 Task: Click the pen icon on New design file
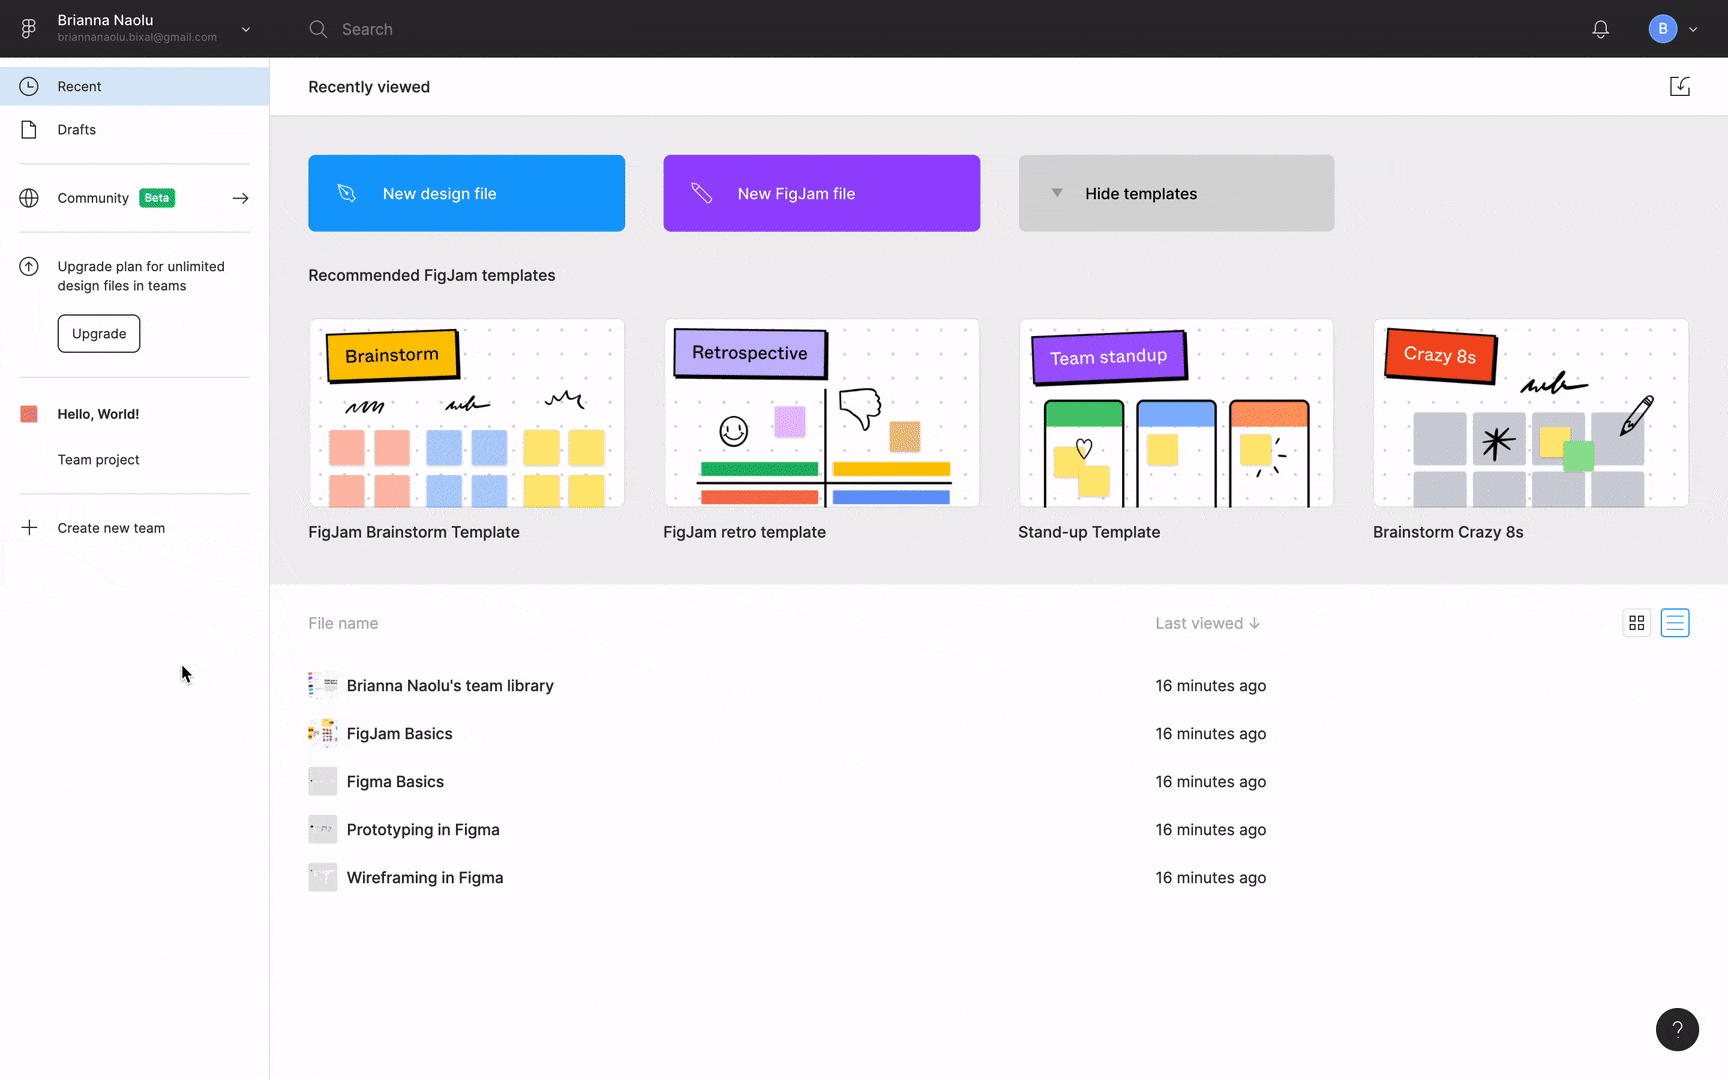click(347, 193)
